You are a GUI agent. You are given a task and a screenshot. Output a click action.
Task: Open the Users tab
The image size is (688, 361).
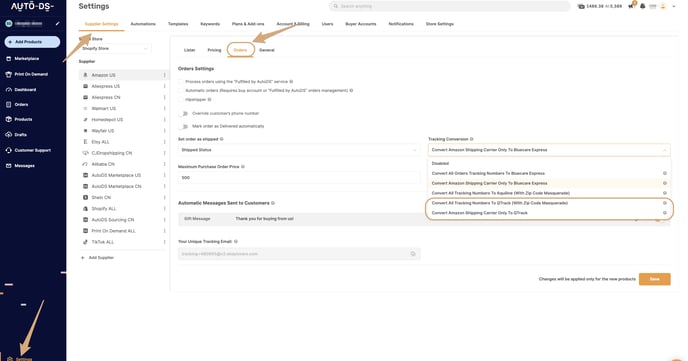[327, 24]
